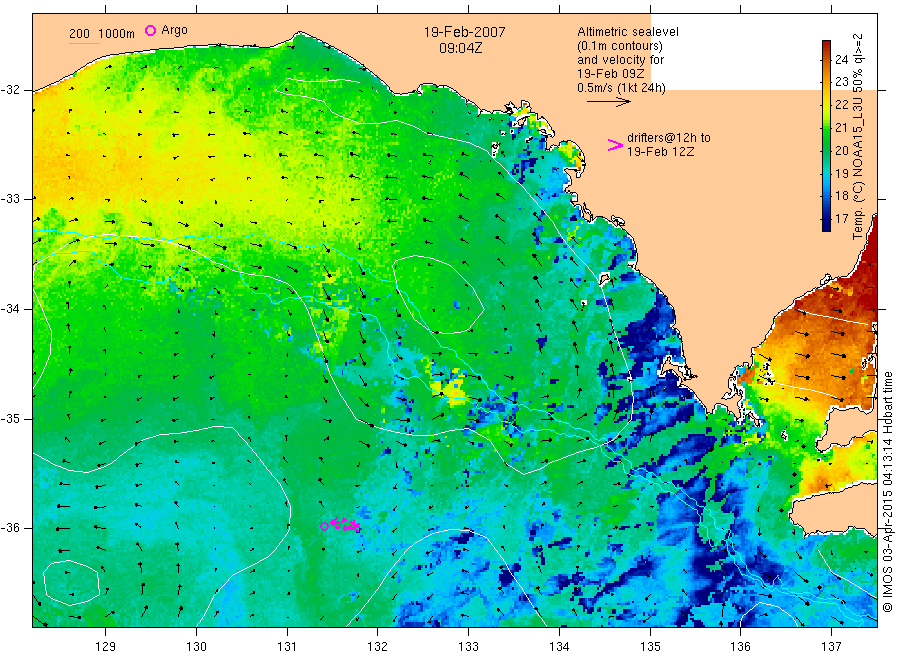The height and width of the screenshot is (660, 900).
Task: Click the color bar value 19
Action: pos(841,173)
